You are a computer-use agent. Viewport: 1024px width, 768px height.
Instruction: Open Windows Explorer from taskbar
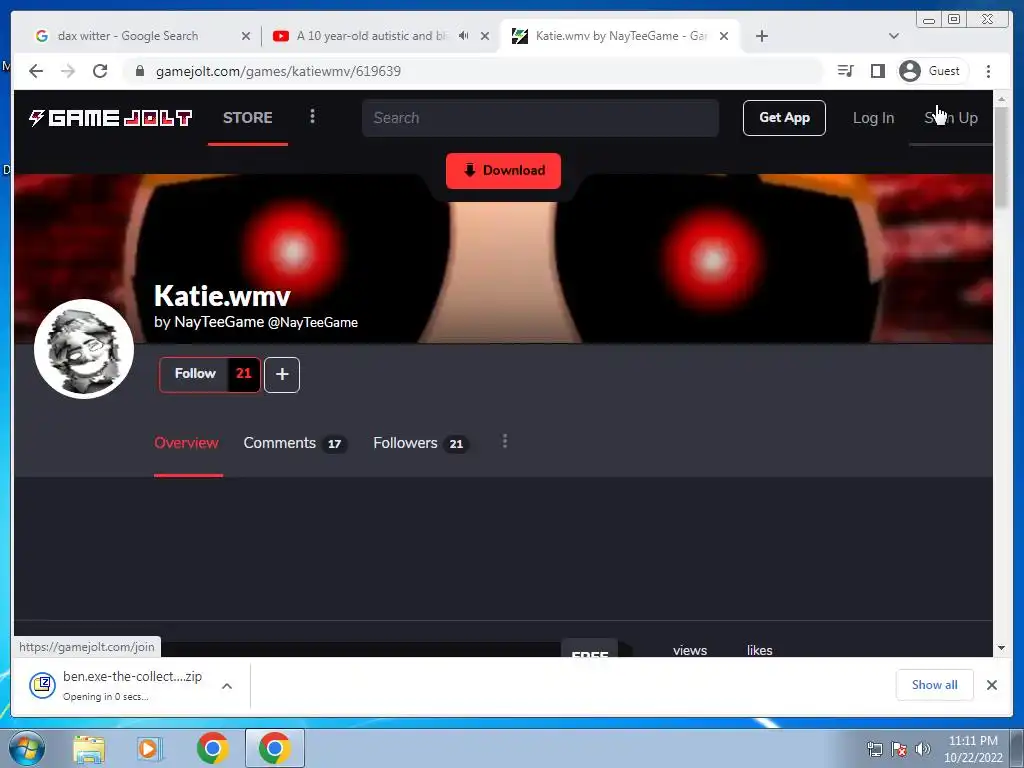[89, 748]
